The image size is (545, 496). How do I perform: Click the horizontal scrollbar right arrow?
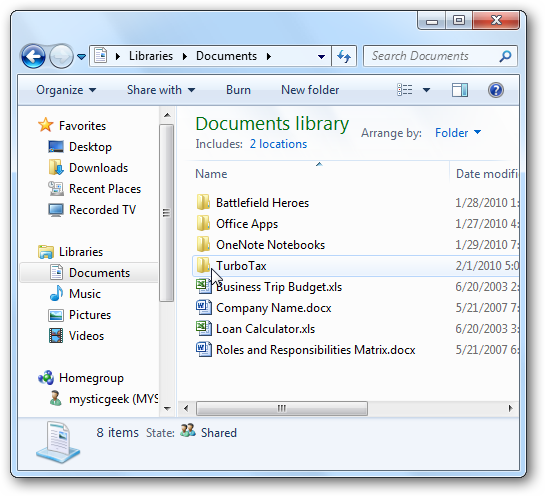pyautogui.click(x=510, y=408)
